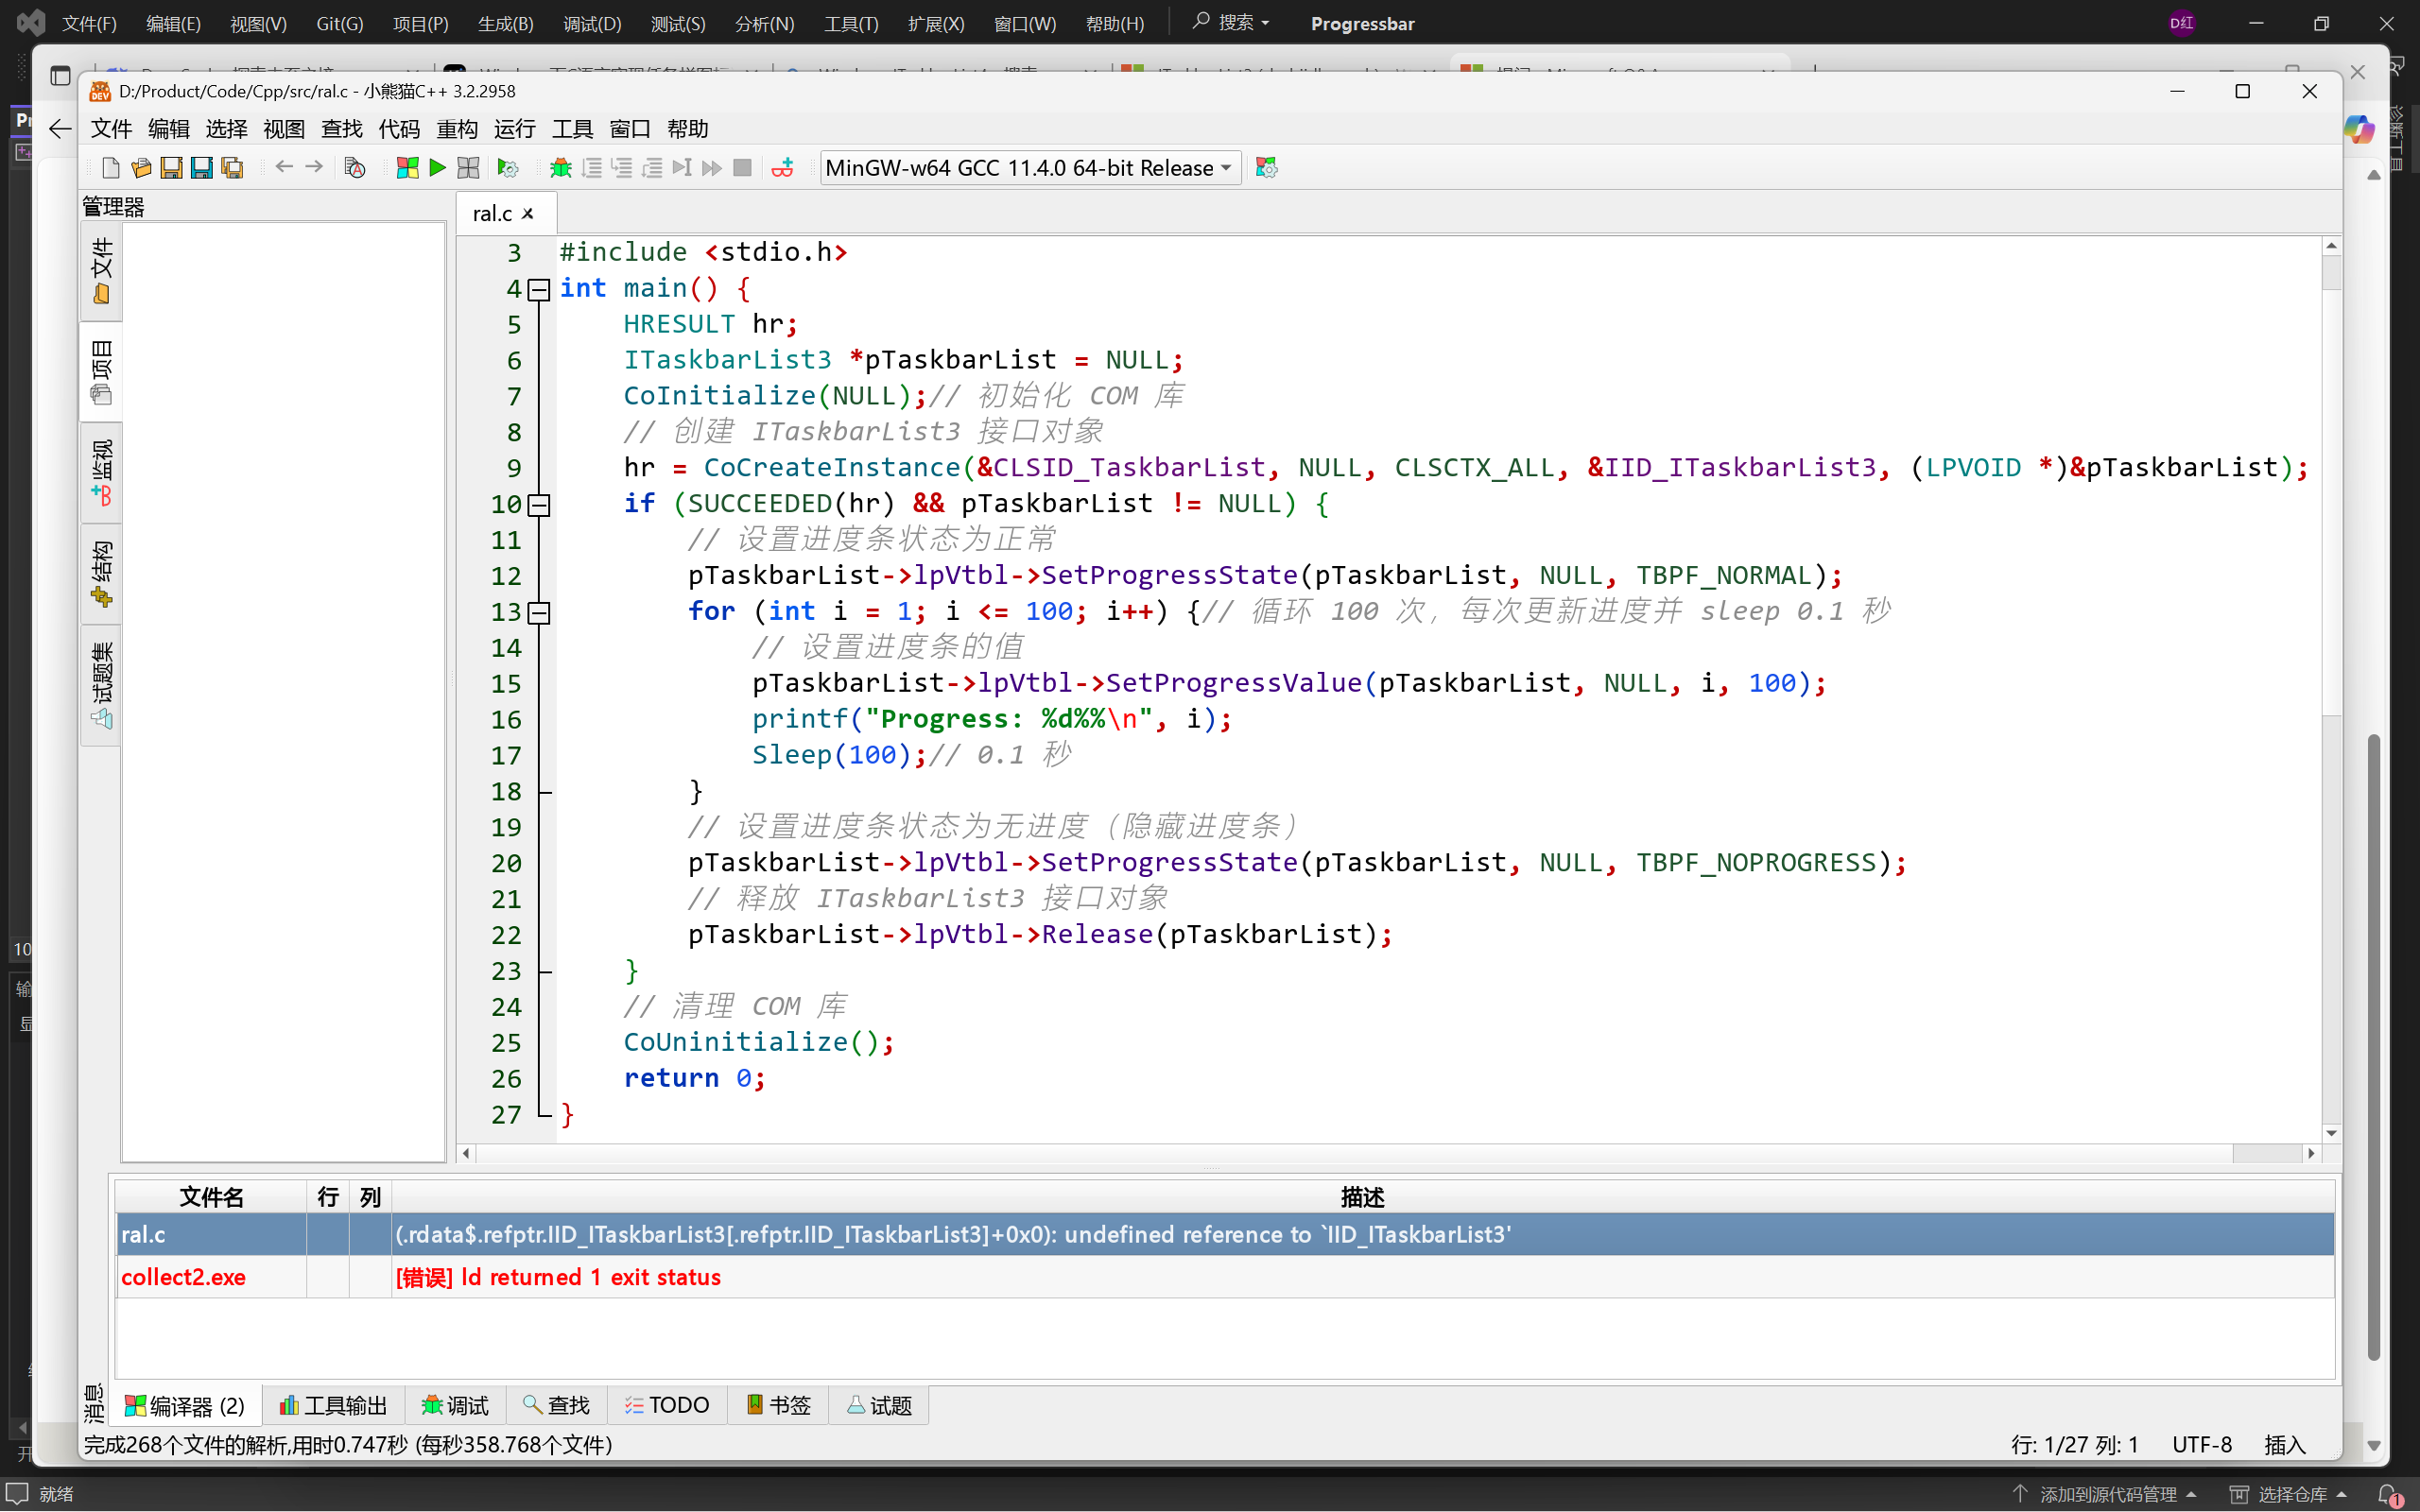This screenshot has height=1512, width=2420.
Task: Click the UTF-8 encoding in status bar
Action: (2202, 1444)
